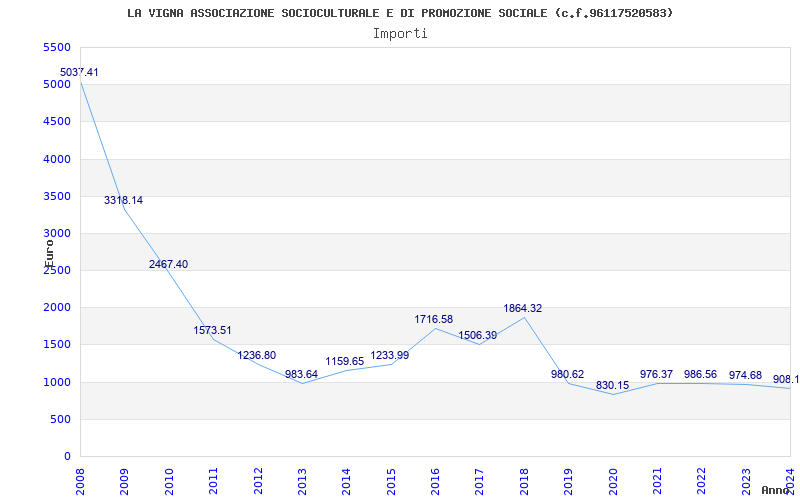Click the x-axis year 2009
This screenshot has height=500, width=800.
tap(124, 482)
